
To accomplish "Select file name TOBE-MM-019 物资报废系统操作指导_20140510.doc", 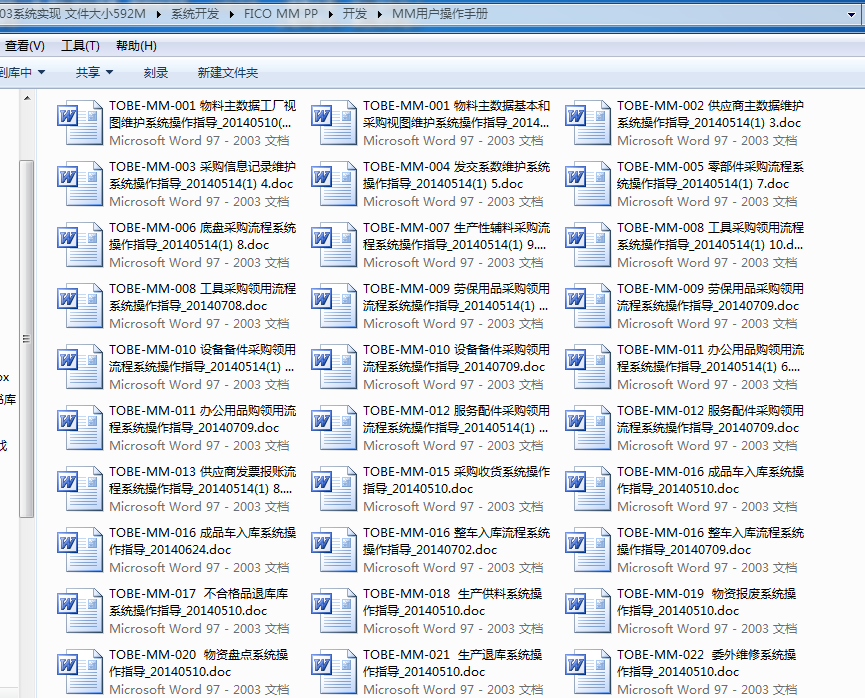I will (x=706, y=602).
